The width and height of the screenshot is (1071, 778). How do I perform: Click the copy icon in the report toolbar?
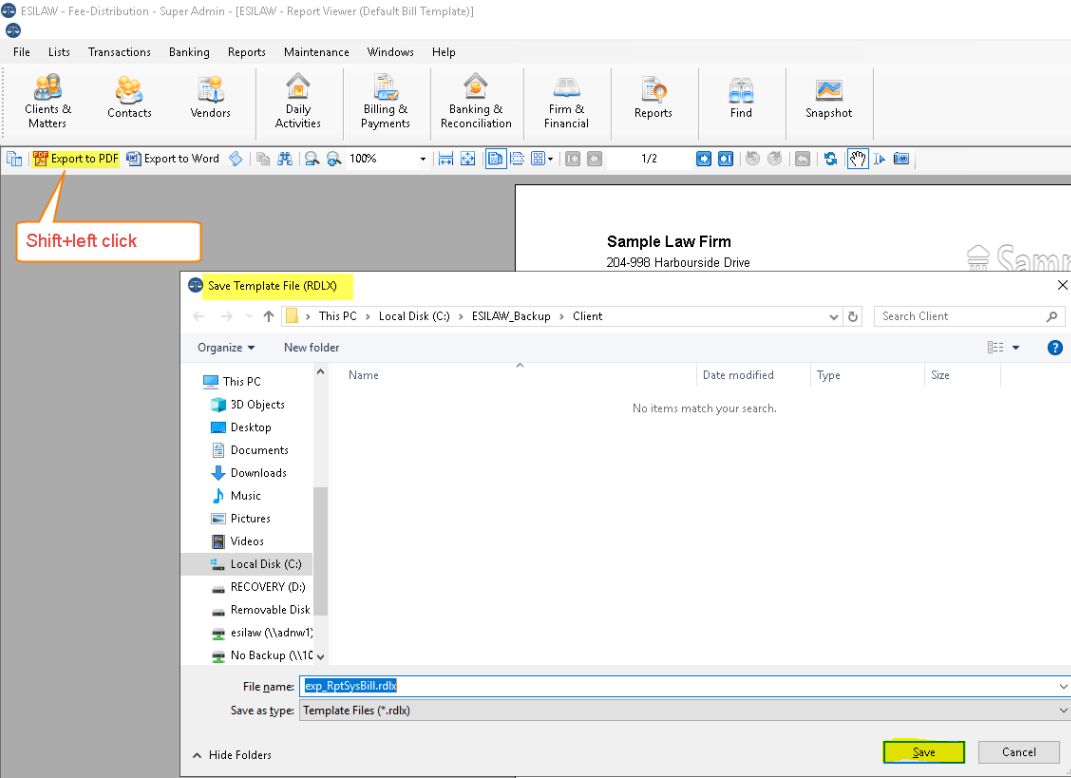tap(263, 158)
